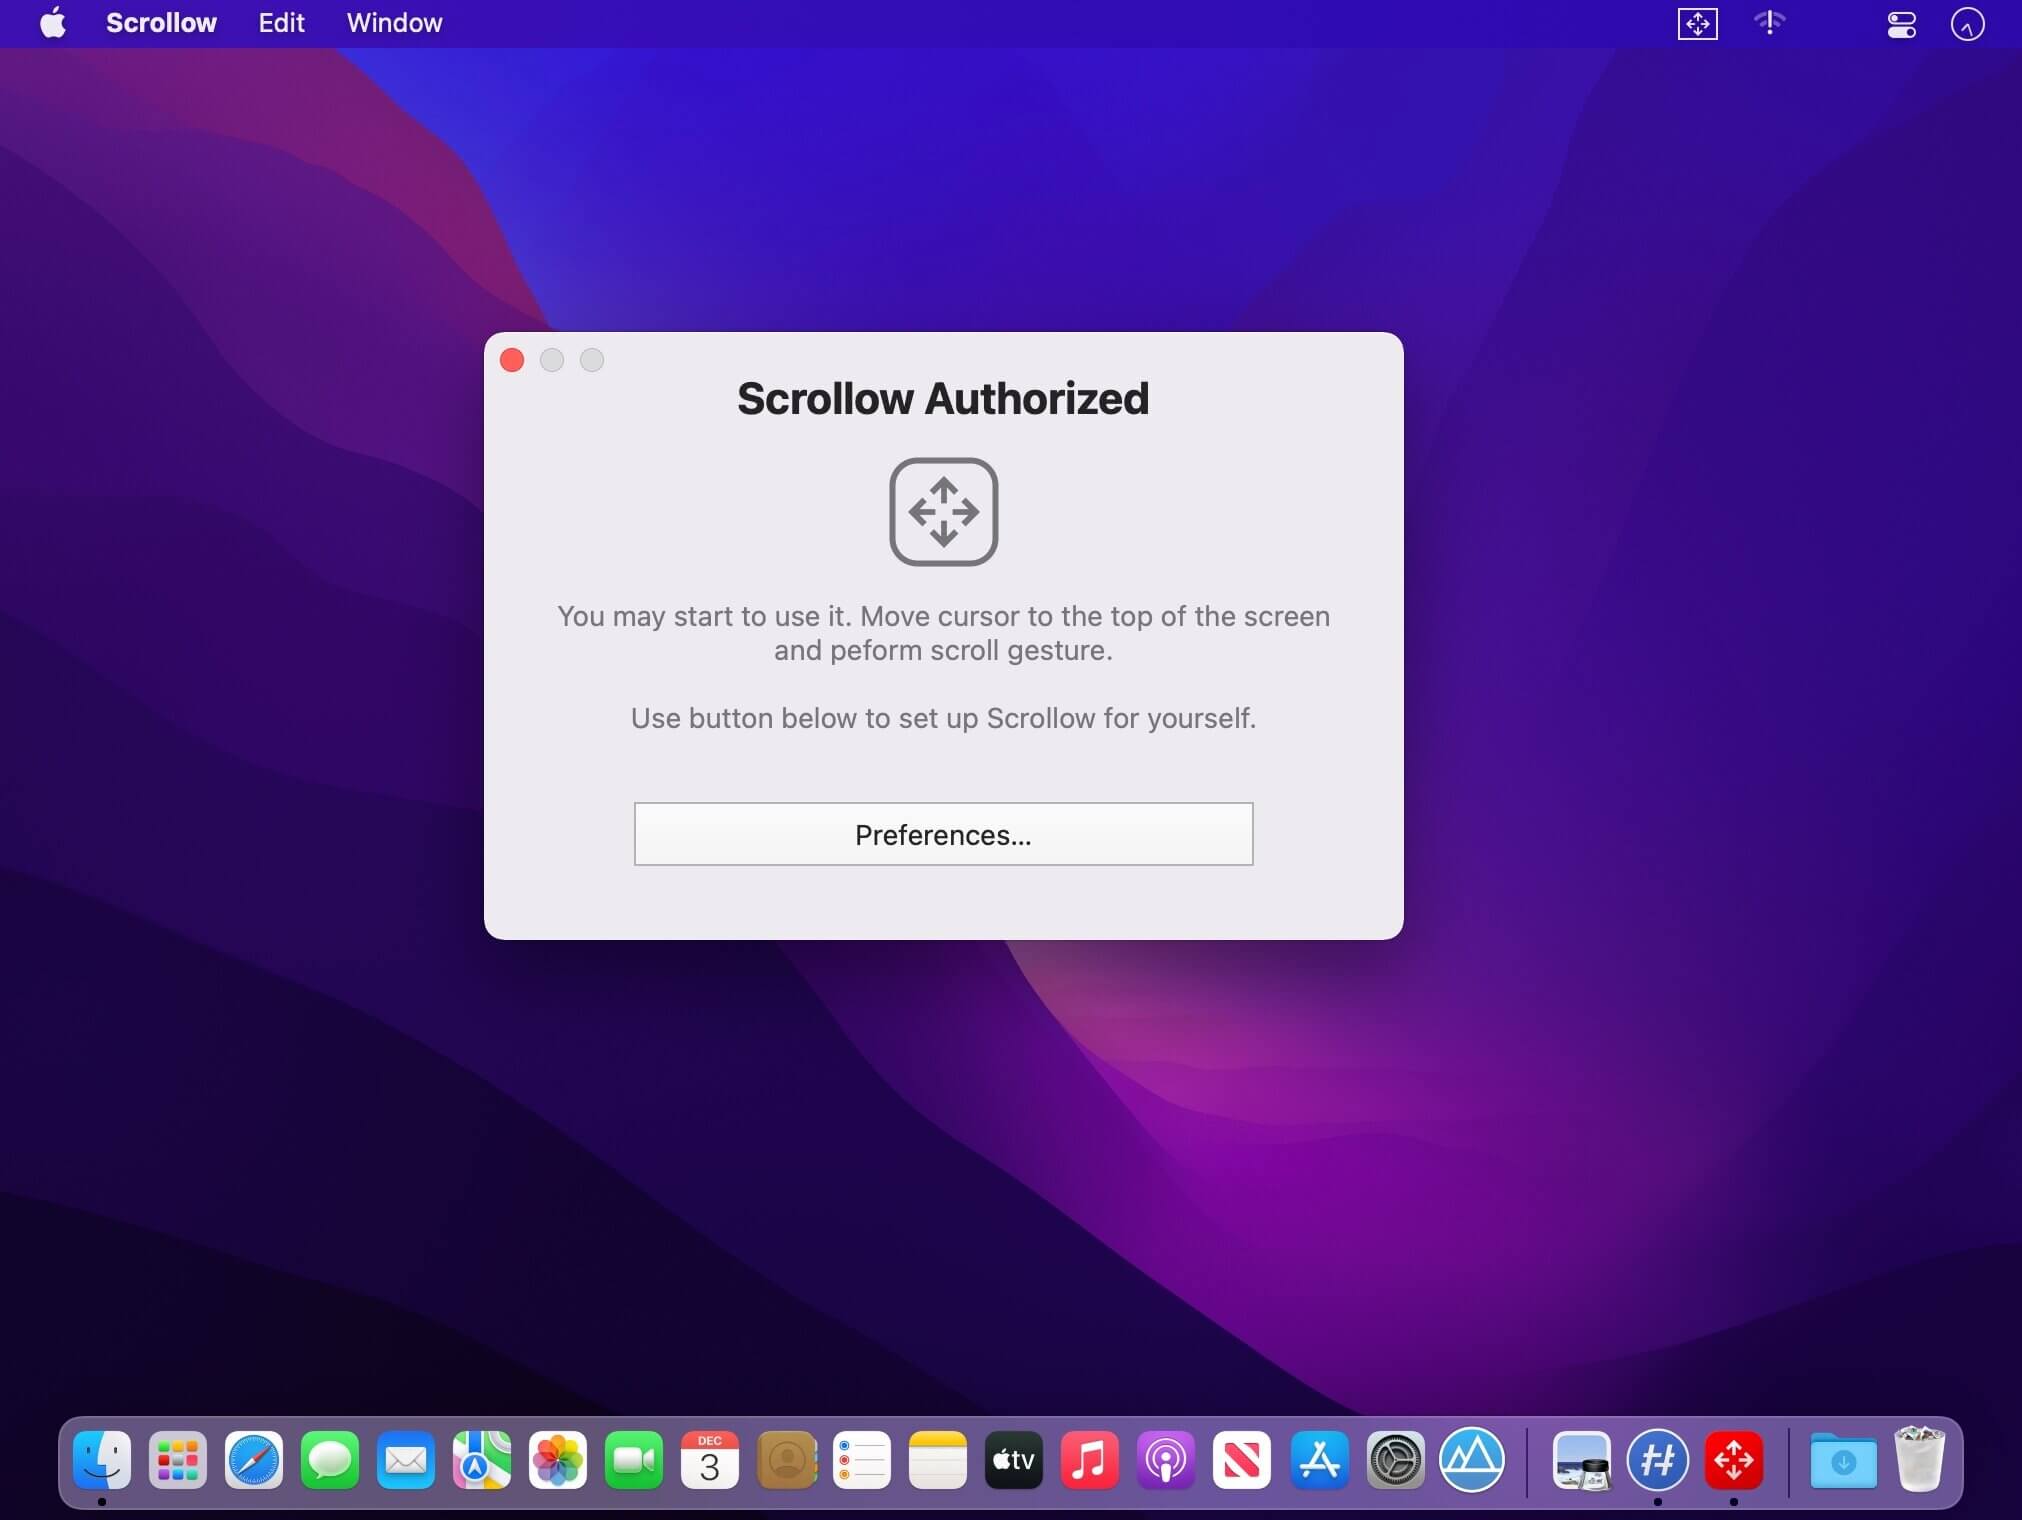Open the Apple menu

tap(53, 23)
